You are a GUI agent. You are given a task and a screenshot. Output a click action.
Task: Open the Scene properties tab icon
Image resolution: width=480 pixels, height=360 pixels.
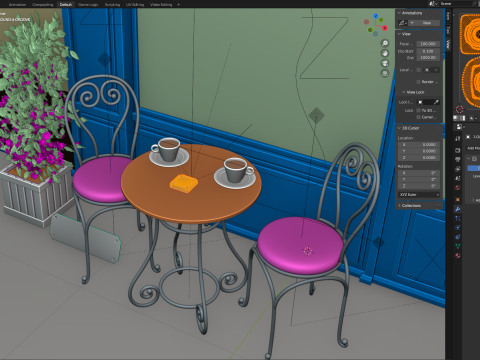pos(458,178)
